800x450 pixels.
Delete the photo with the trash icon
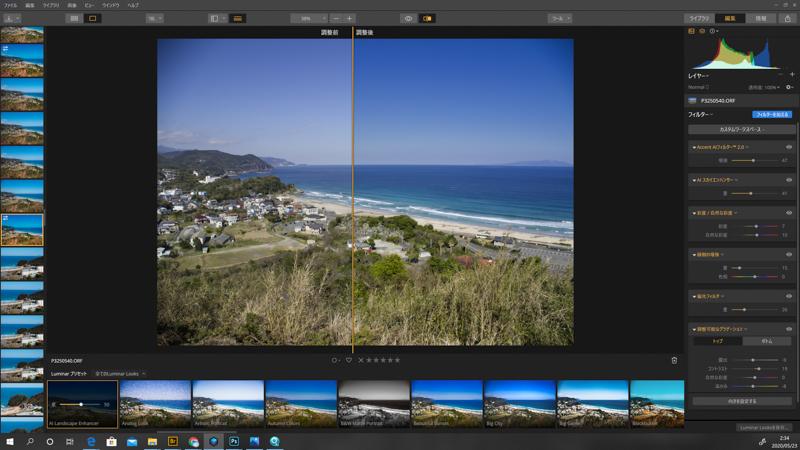(674, 360)
